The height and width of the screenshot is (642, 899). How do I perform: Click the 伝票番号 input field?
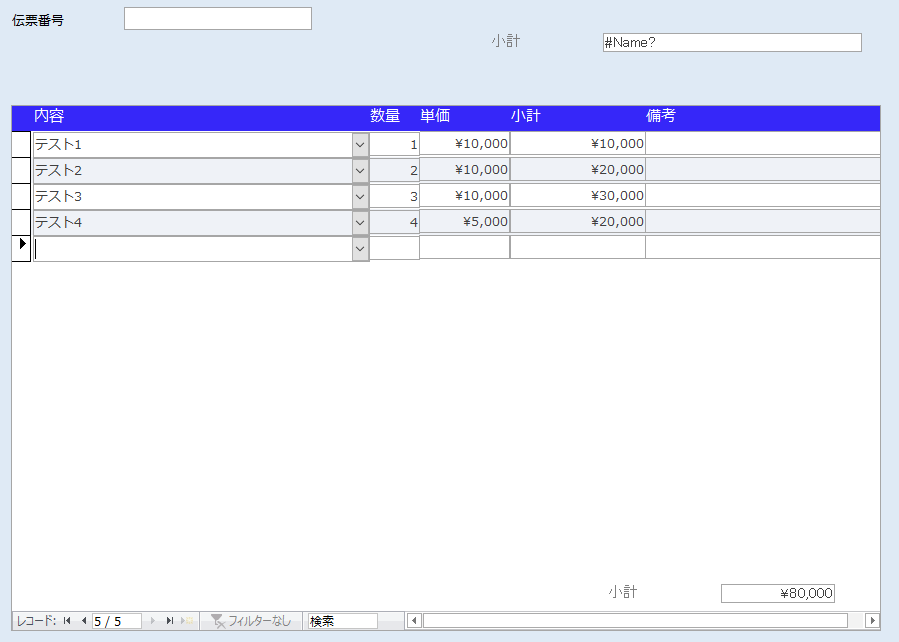click(217, 19)
